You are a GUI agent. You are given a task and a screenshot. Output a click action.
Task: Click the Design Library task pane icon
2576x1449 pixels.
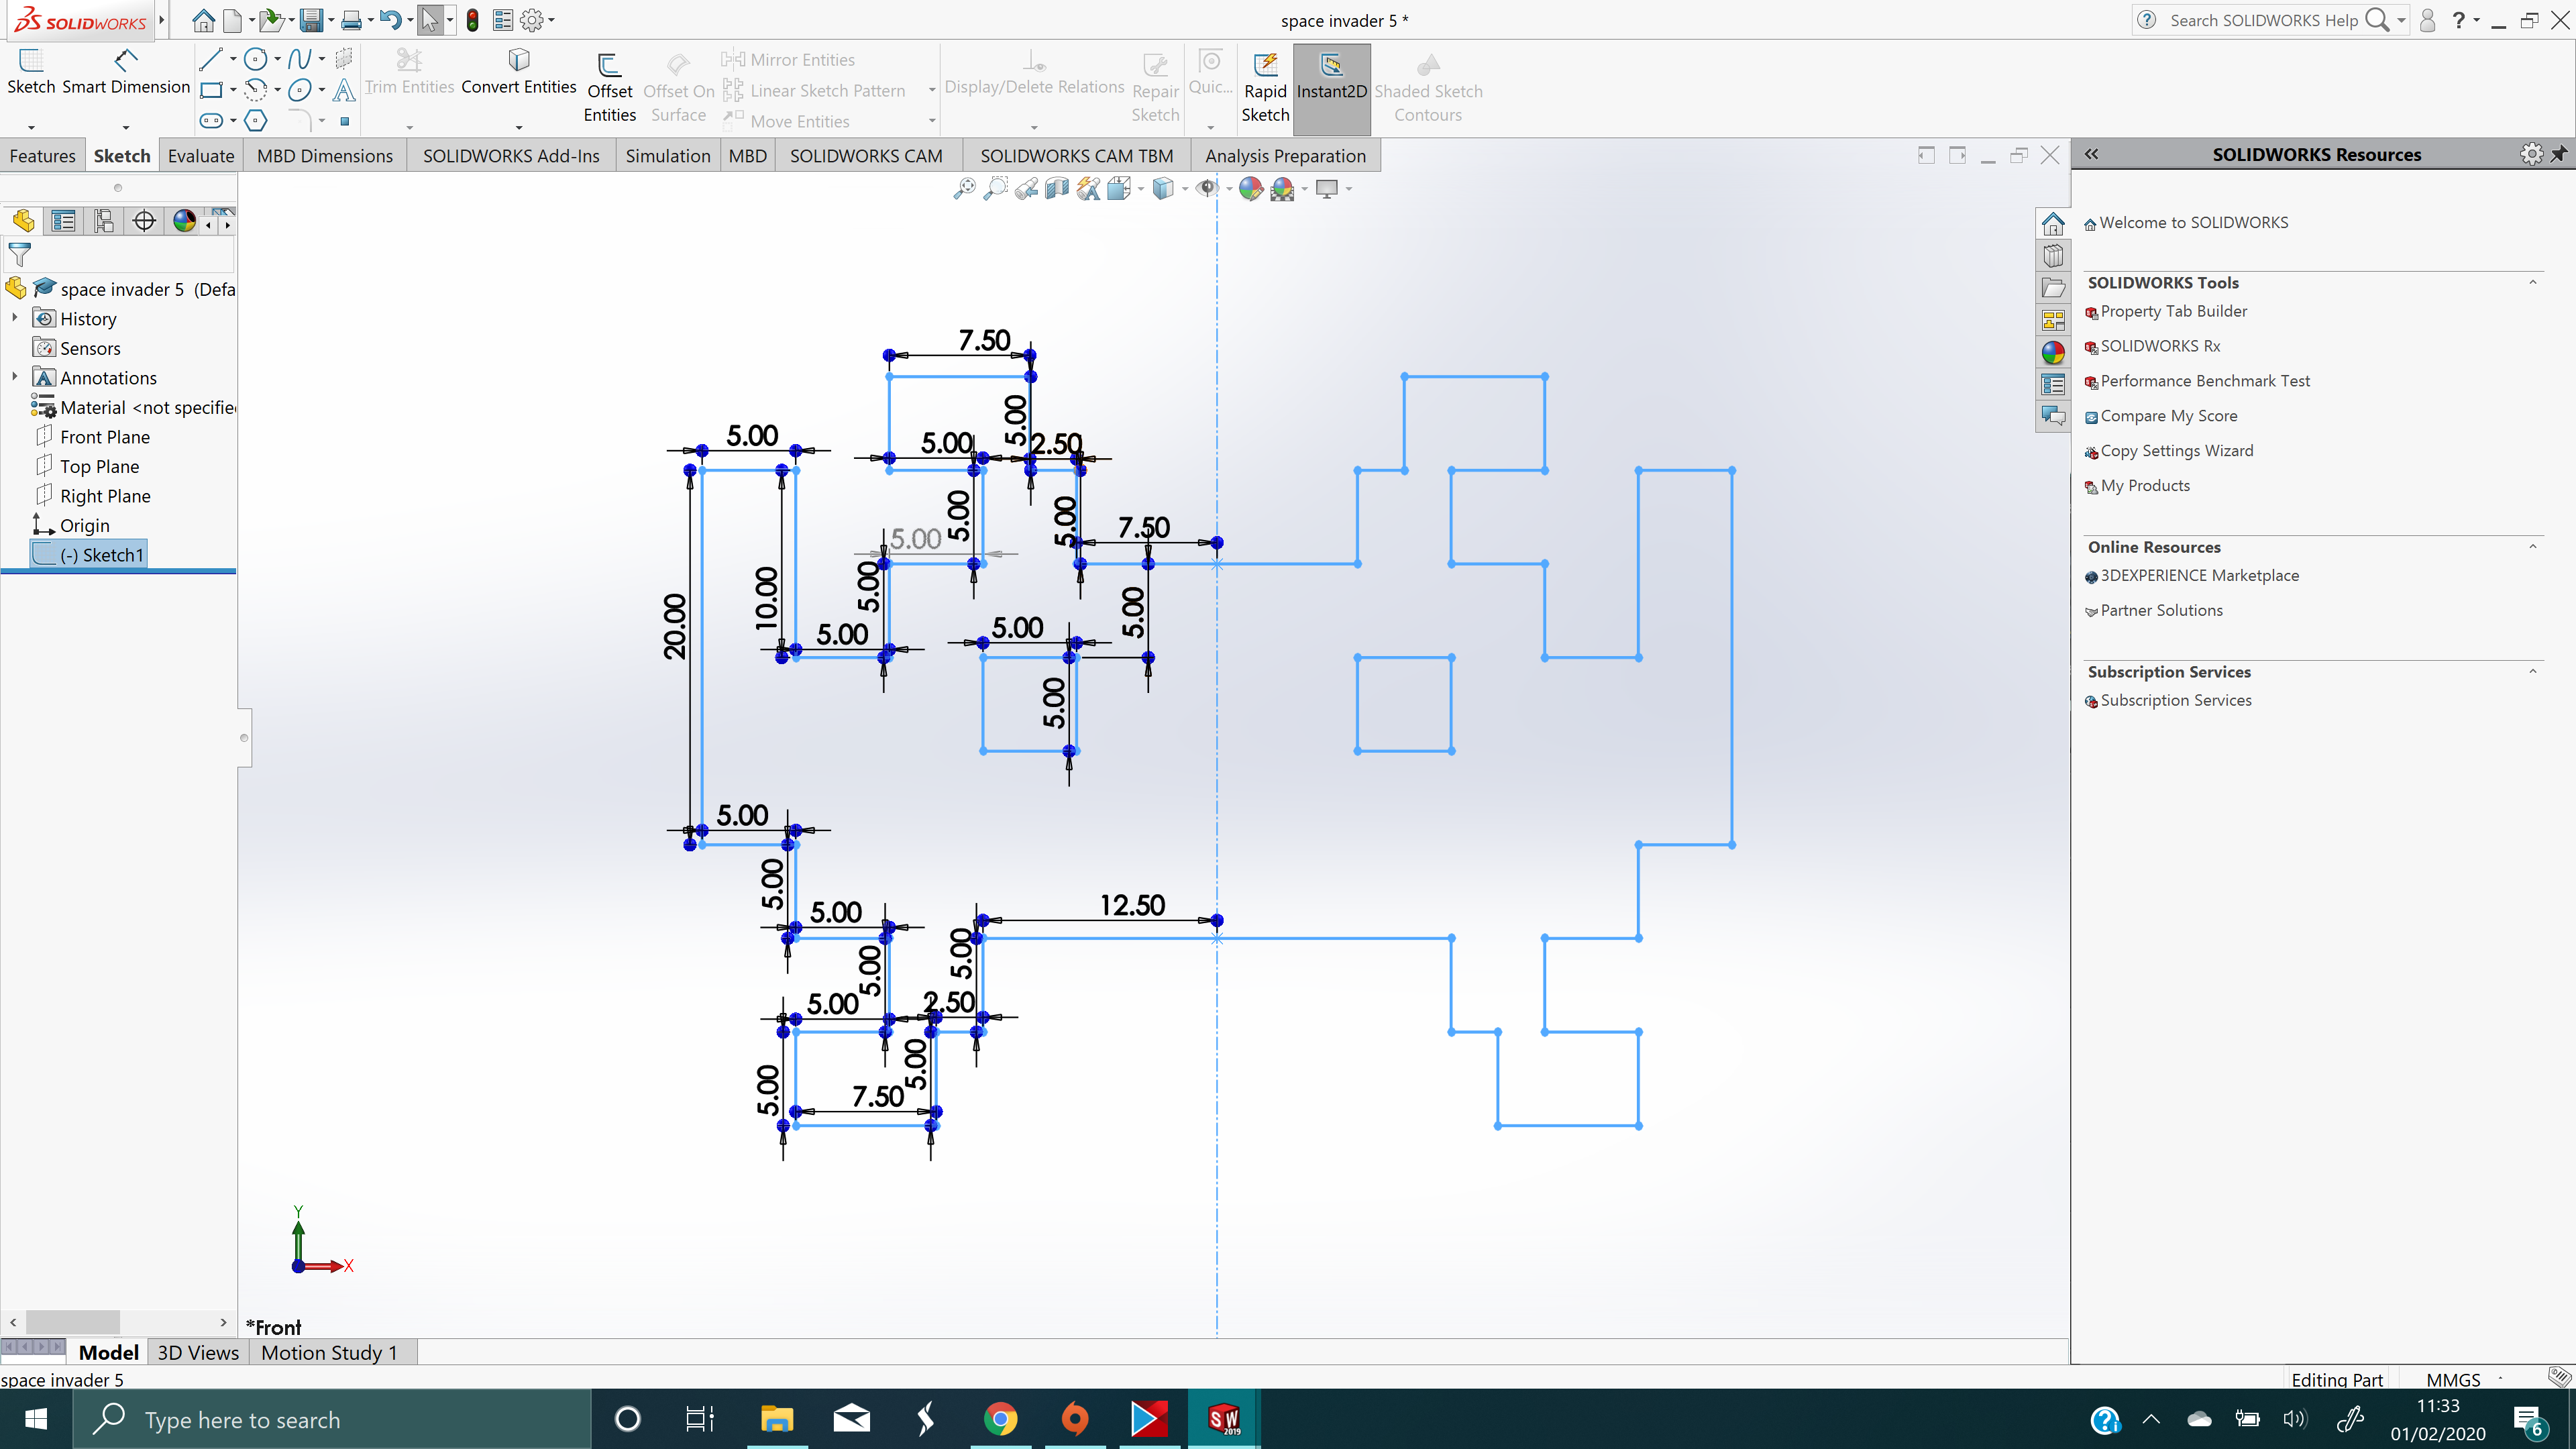click(2053, 256)
